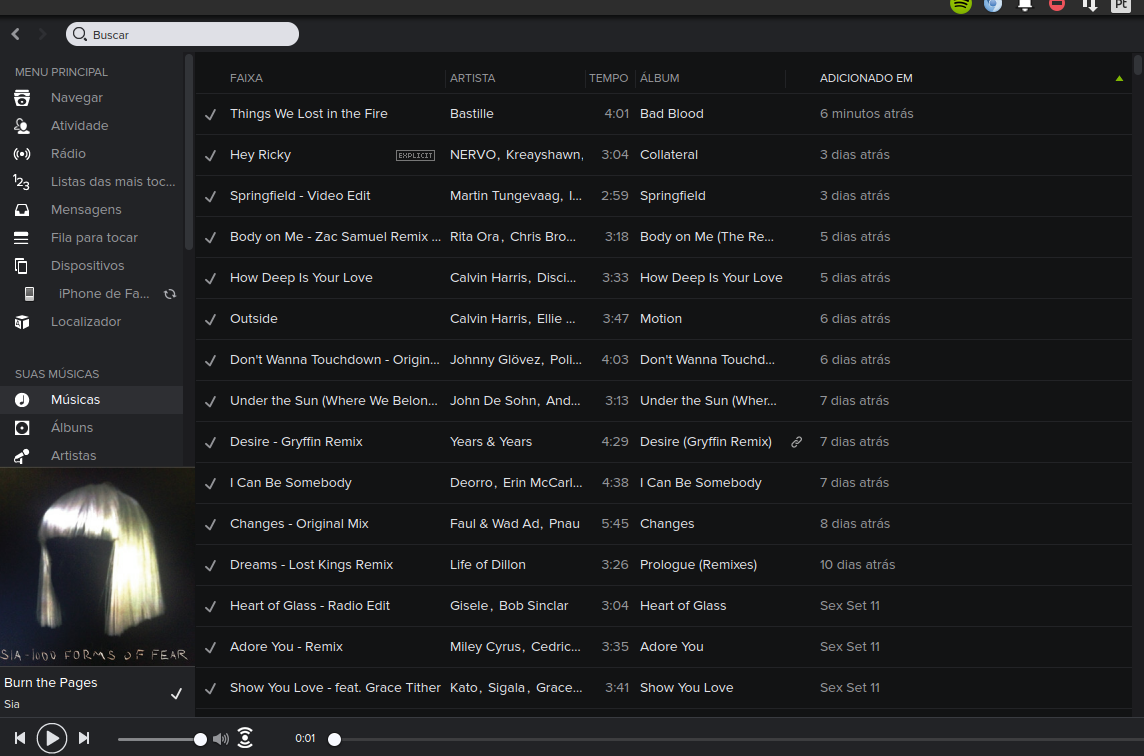
Task: Click the Burn the Pages now-playing title
Action: coord(50,682)
